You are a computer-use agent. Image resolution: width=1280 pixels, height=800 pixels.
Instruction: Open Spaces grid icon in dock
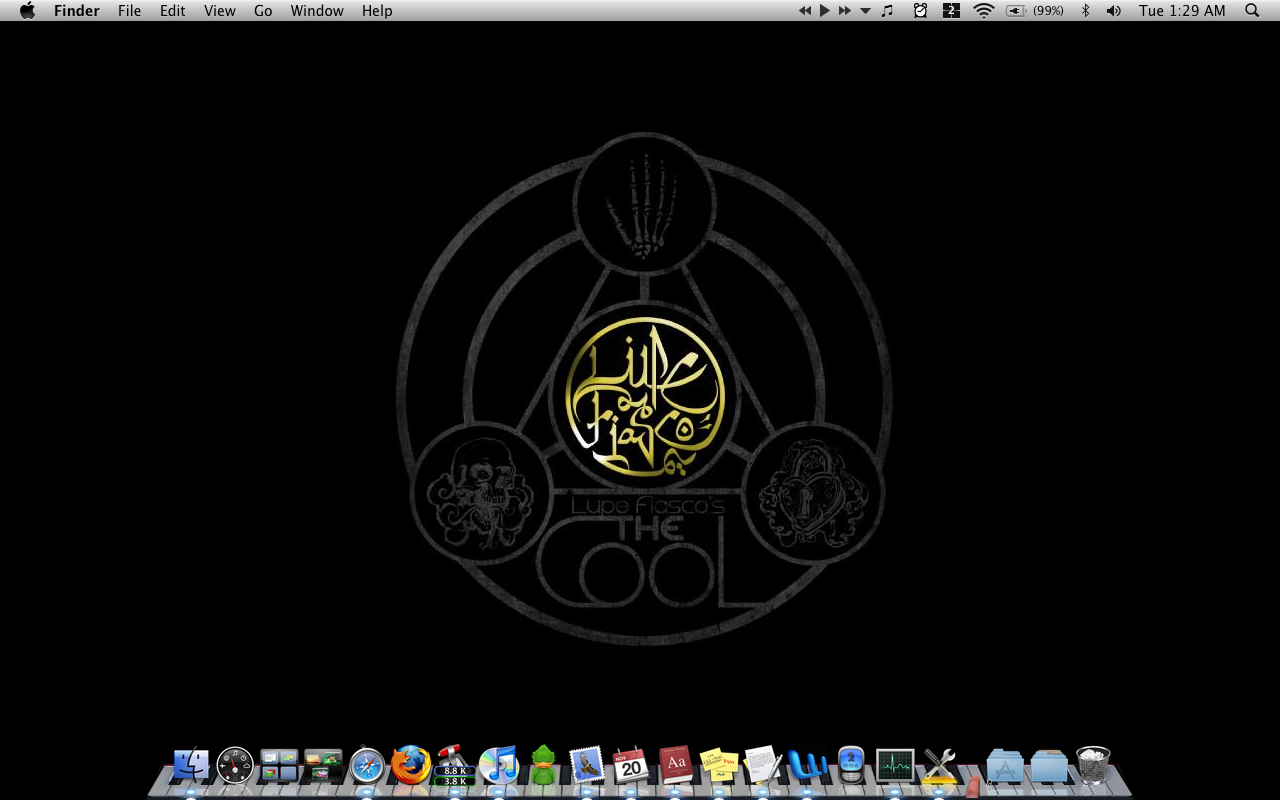(279, 766)
